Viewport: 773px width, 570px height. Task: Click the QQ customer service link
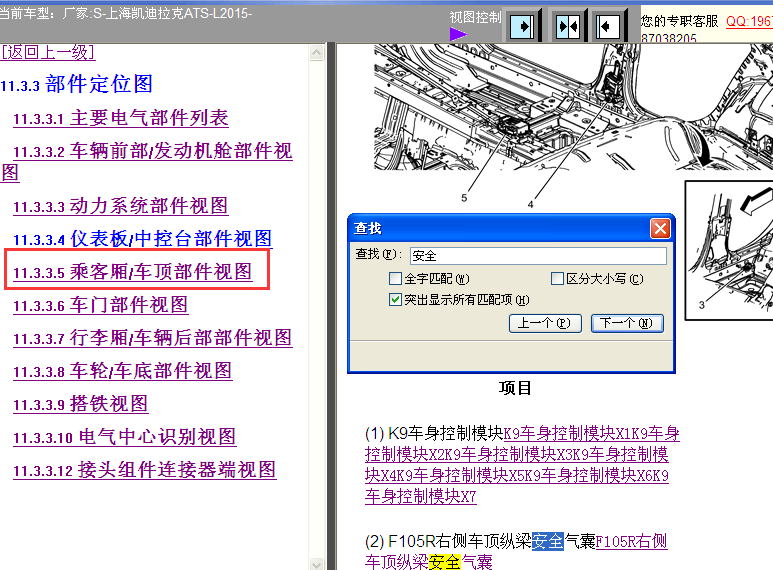[x=749, y=21]
